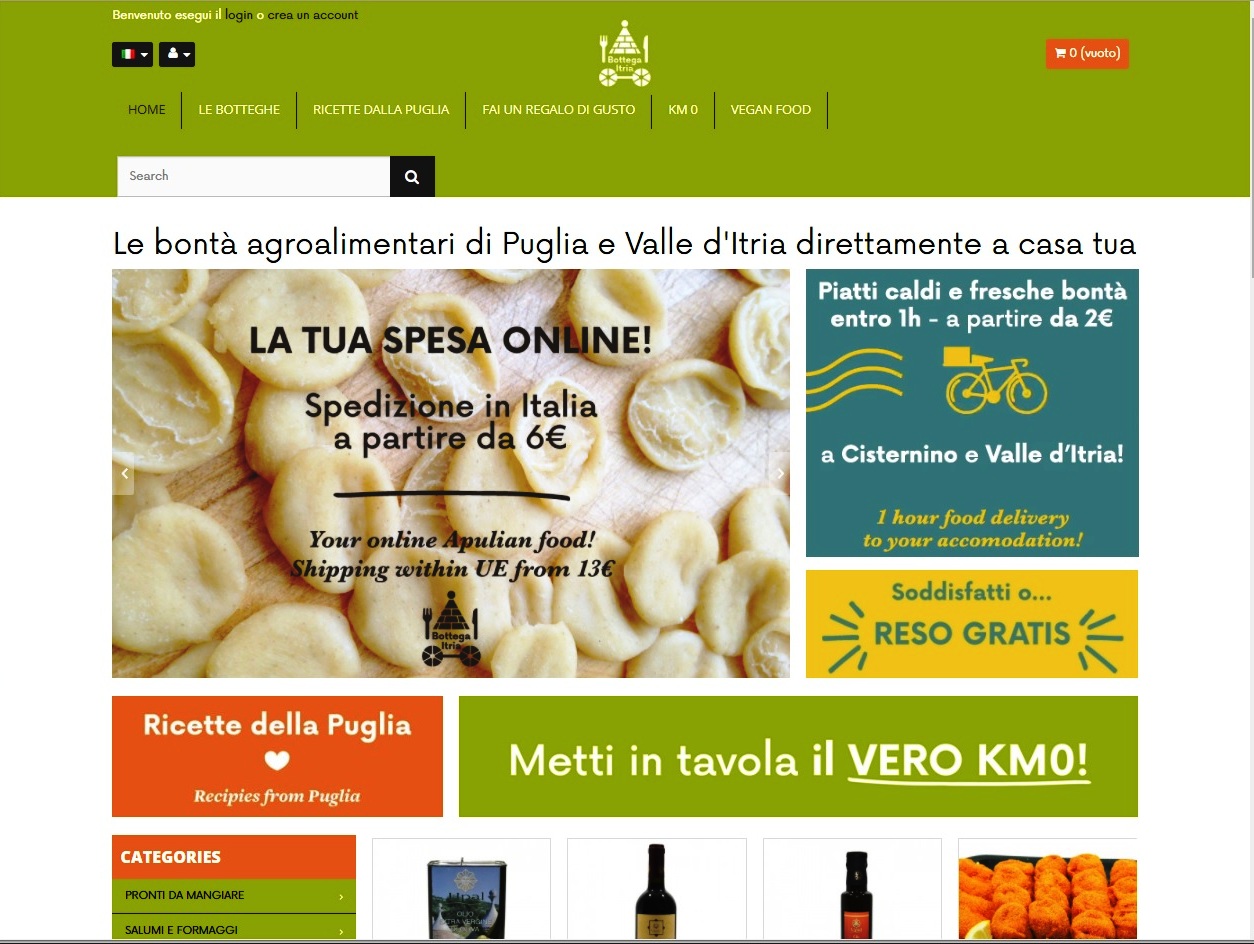
Task: Go to the previous slide with the left arrow
Action: pos(124,474)
